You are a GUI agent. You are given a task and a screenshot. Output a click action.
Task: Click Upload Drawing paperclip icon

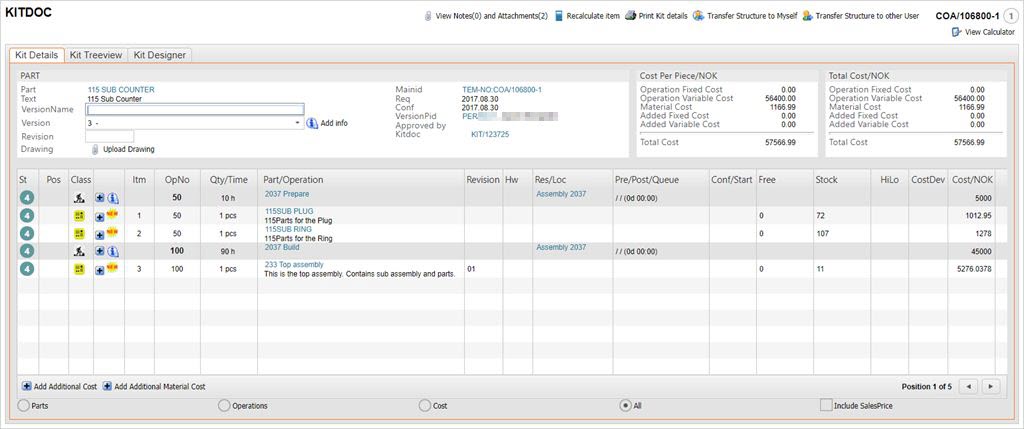pyautogui.click(x=95, y=149)
